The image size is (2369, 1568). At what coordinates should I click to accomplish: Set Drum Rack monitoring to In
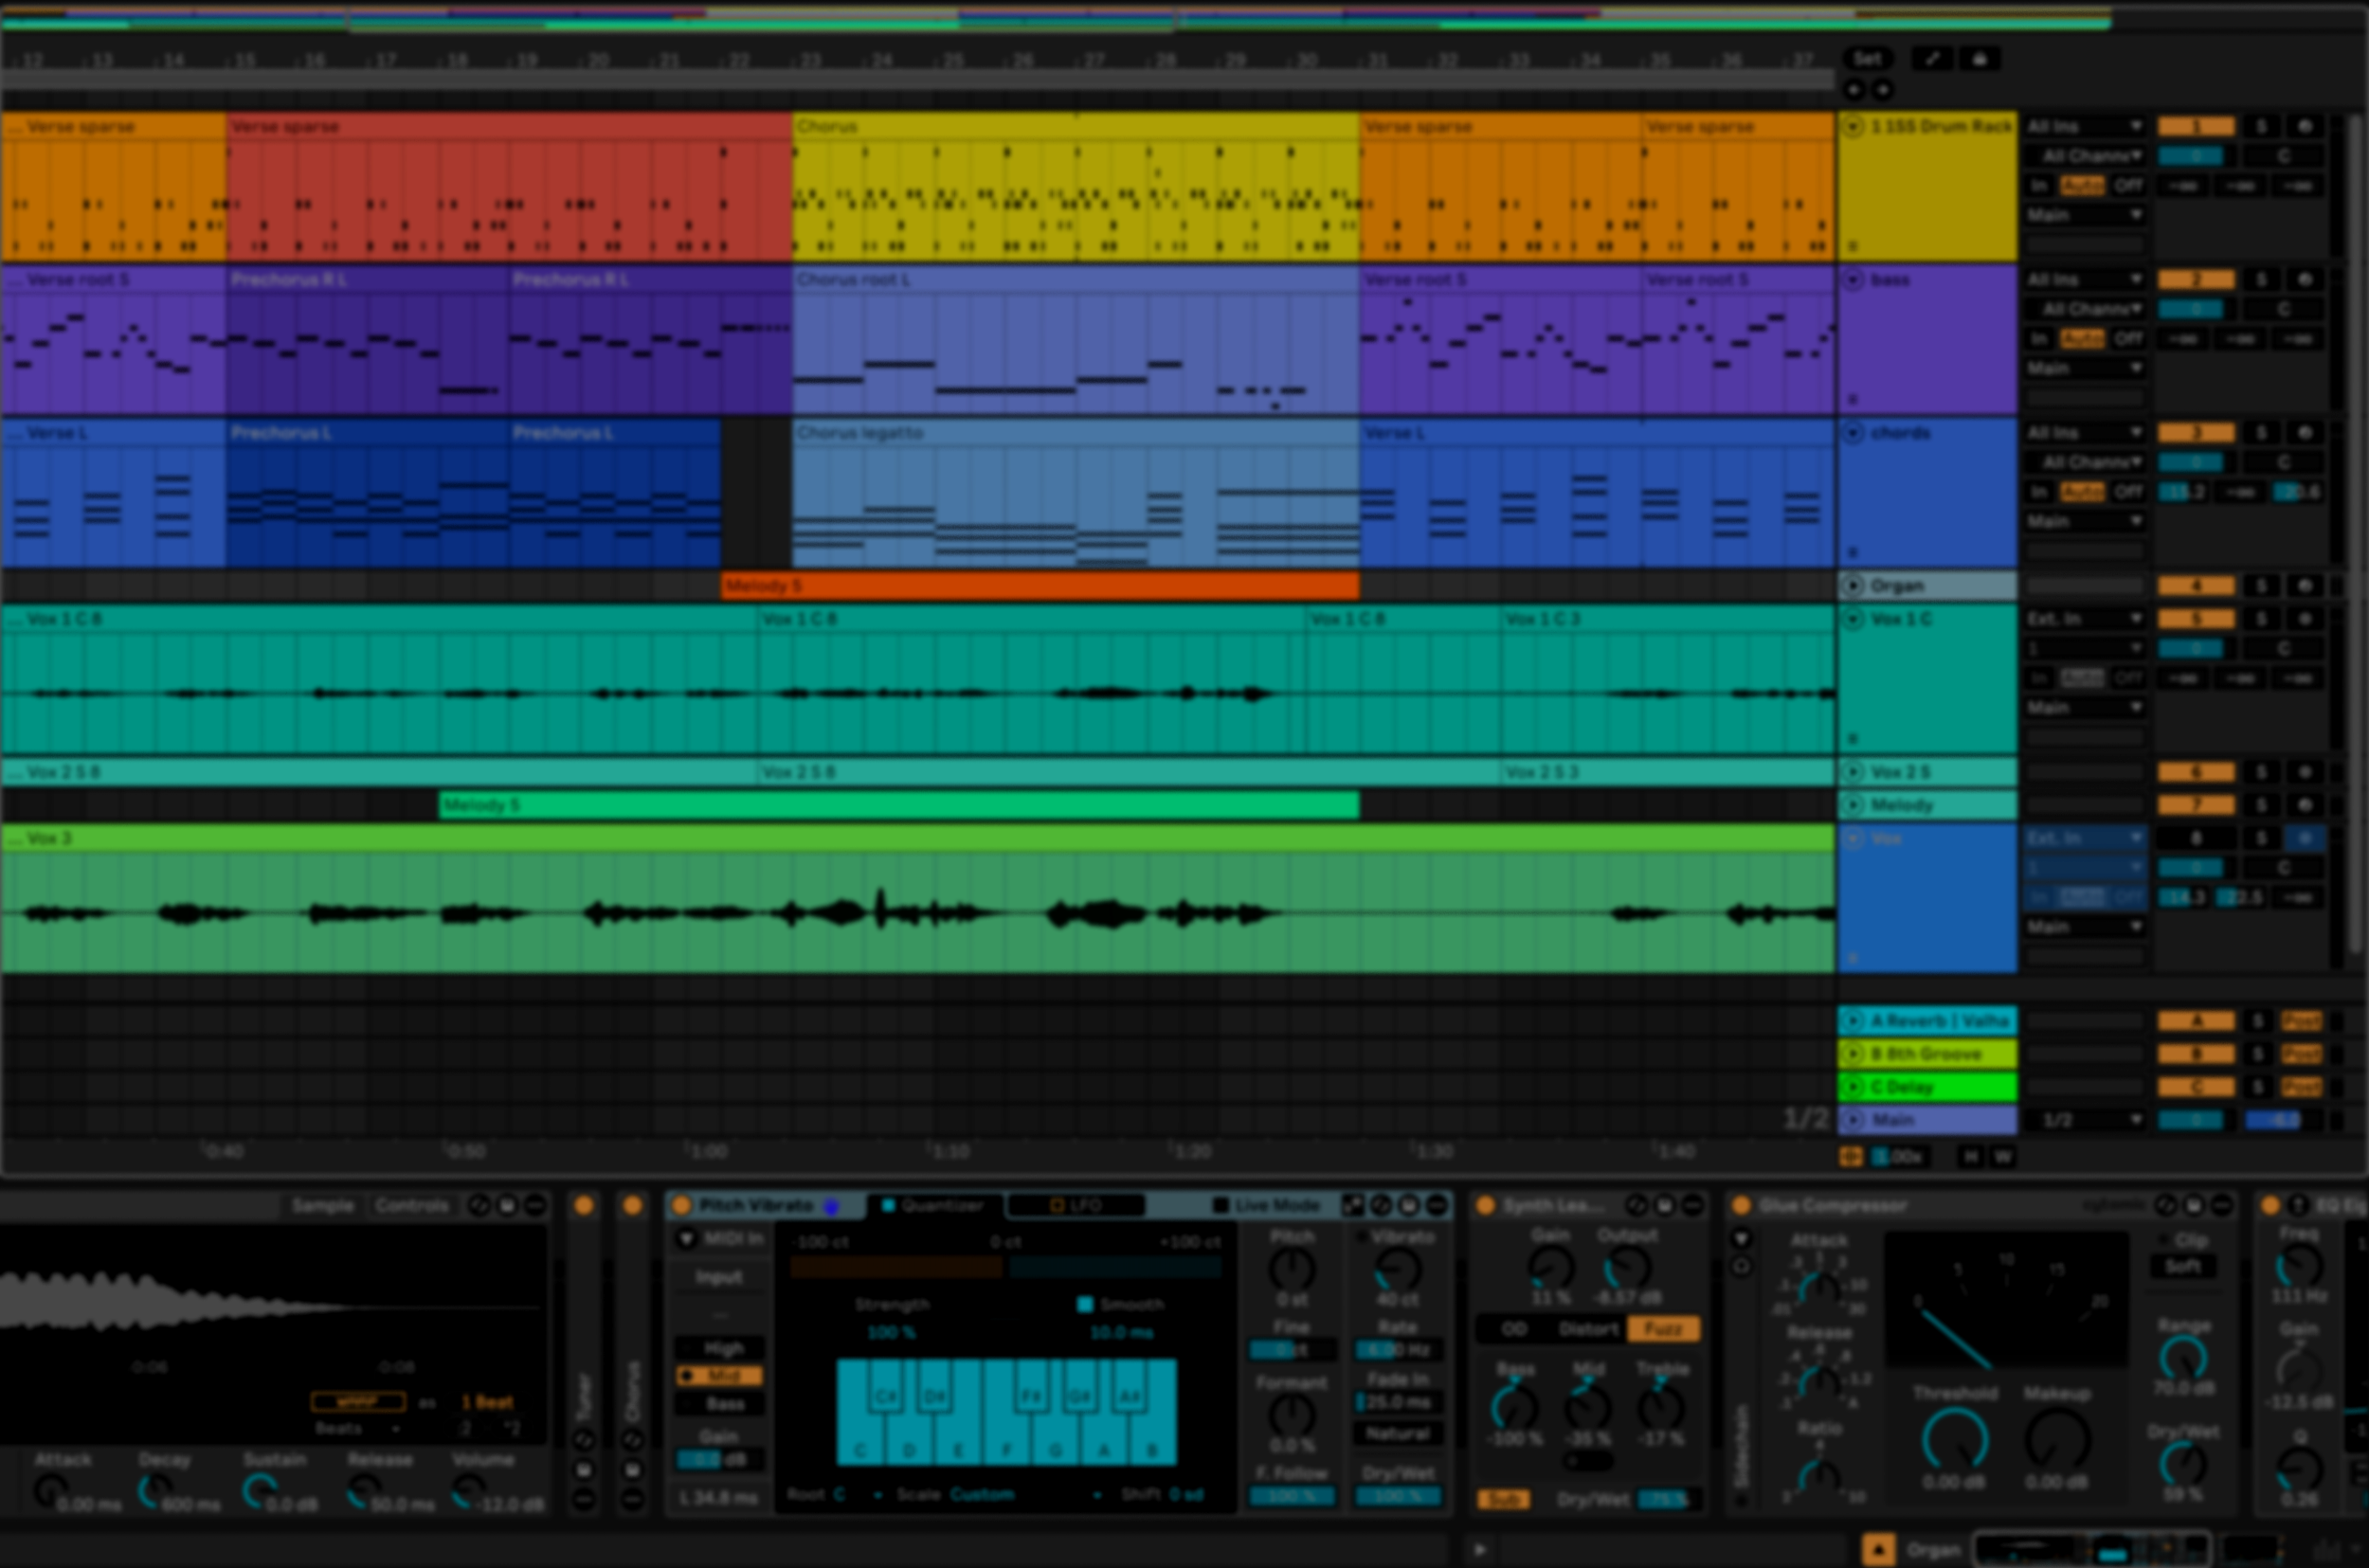pyautogui.click(x=2038, y=186)
